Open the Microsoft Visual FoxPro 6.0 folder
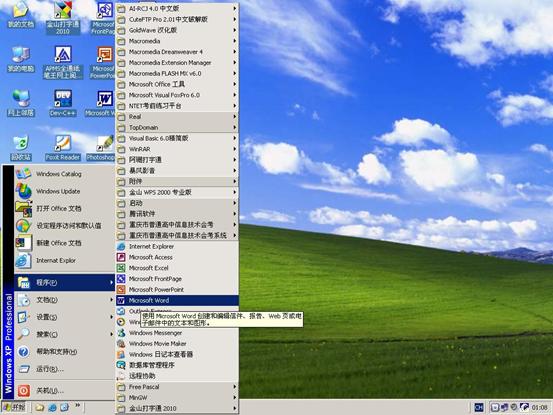 (177, 95)
